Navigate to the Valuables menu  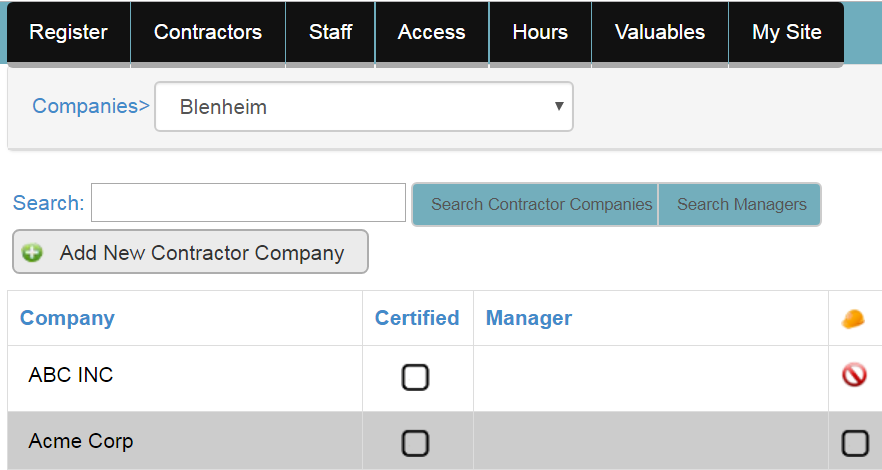pos(660,32)
